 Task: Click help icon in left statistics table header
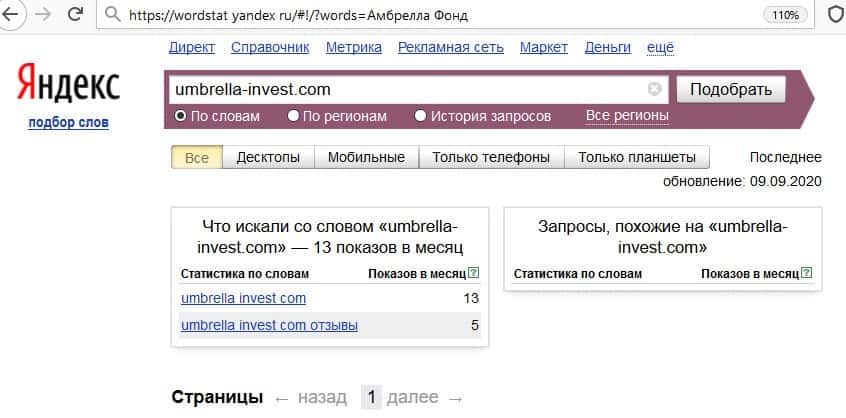click(x=473, y=273)
